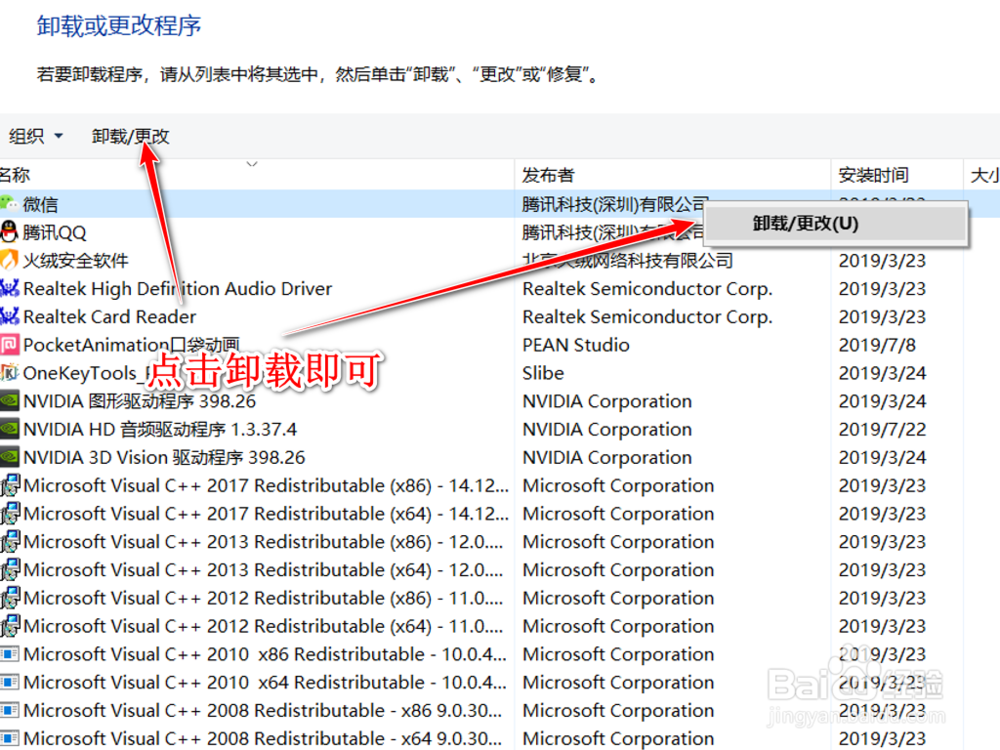
Task: Click 腾讯科技(深圳)有限公司 in the 微信 row
Action: click(615, 204)
